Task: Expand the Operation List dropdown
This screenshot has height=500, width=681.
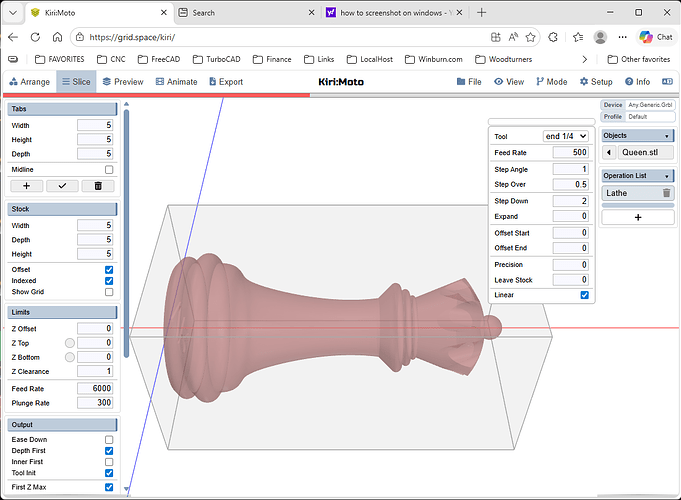Action: pos(666,176)
